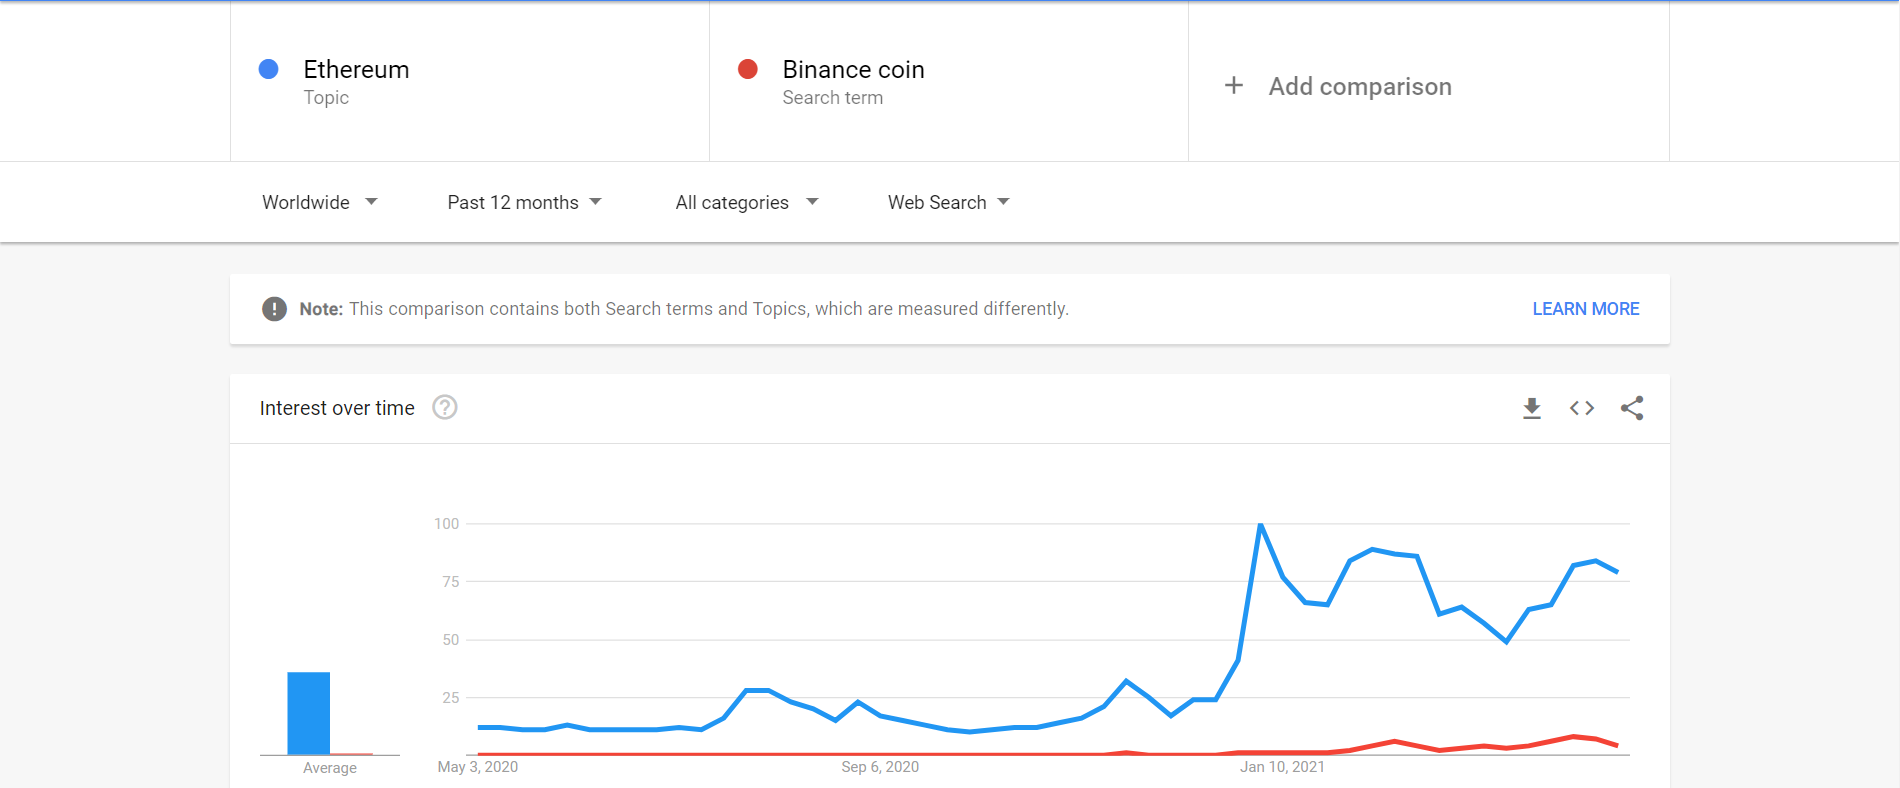Open the Past 12 months dropdown
1900x788 pixels.
click(x=525, y=202)
